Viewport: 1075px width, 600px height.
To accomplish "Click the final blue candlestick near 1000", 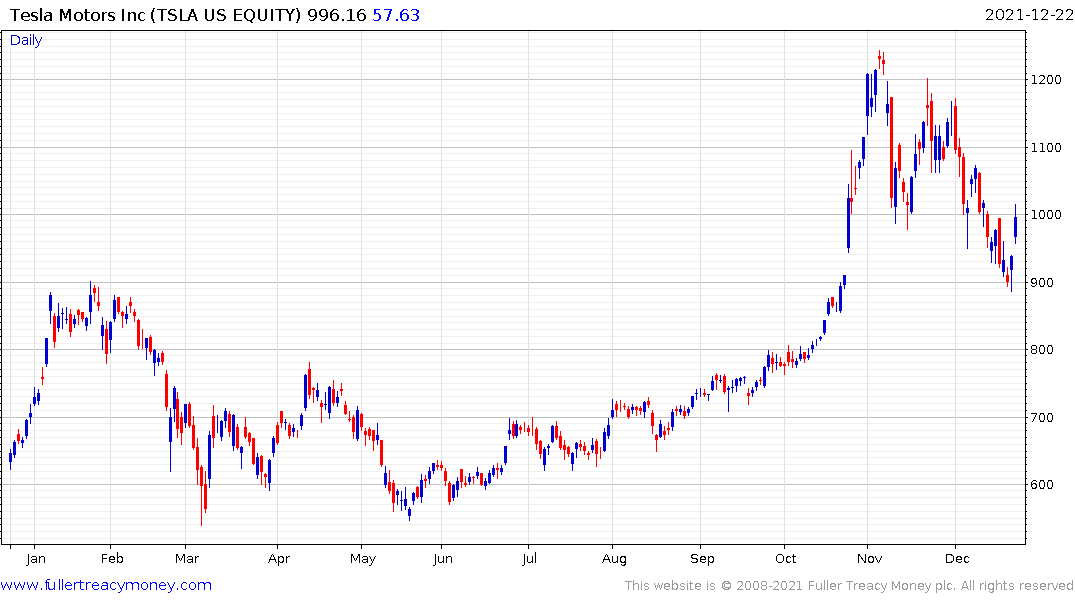I will pyautogui.click(x=1015, y=225).
